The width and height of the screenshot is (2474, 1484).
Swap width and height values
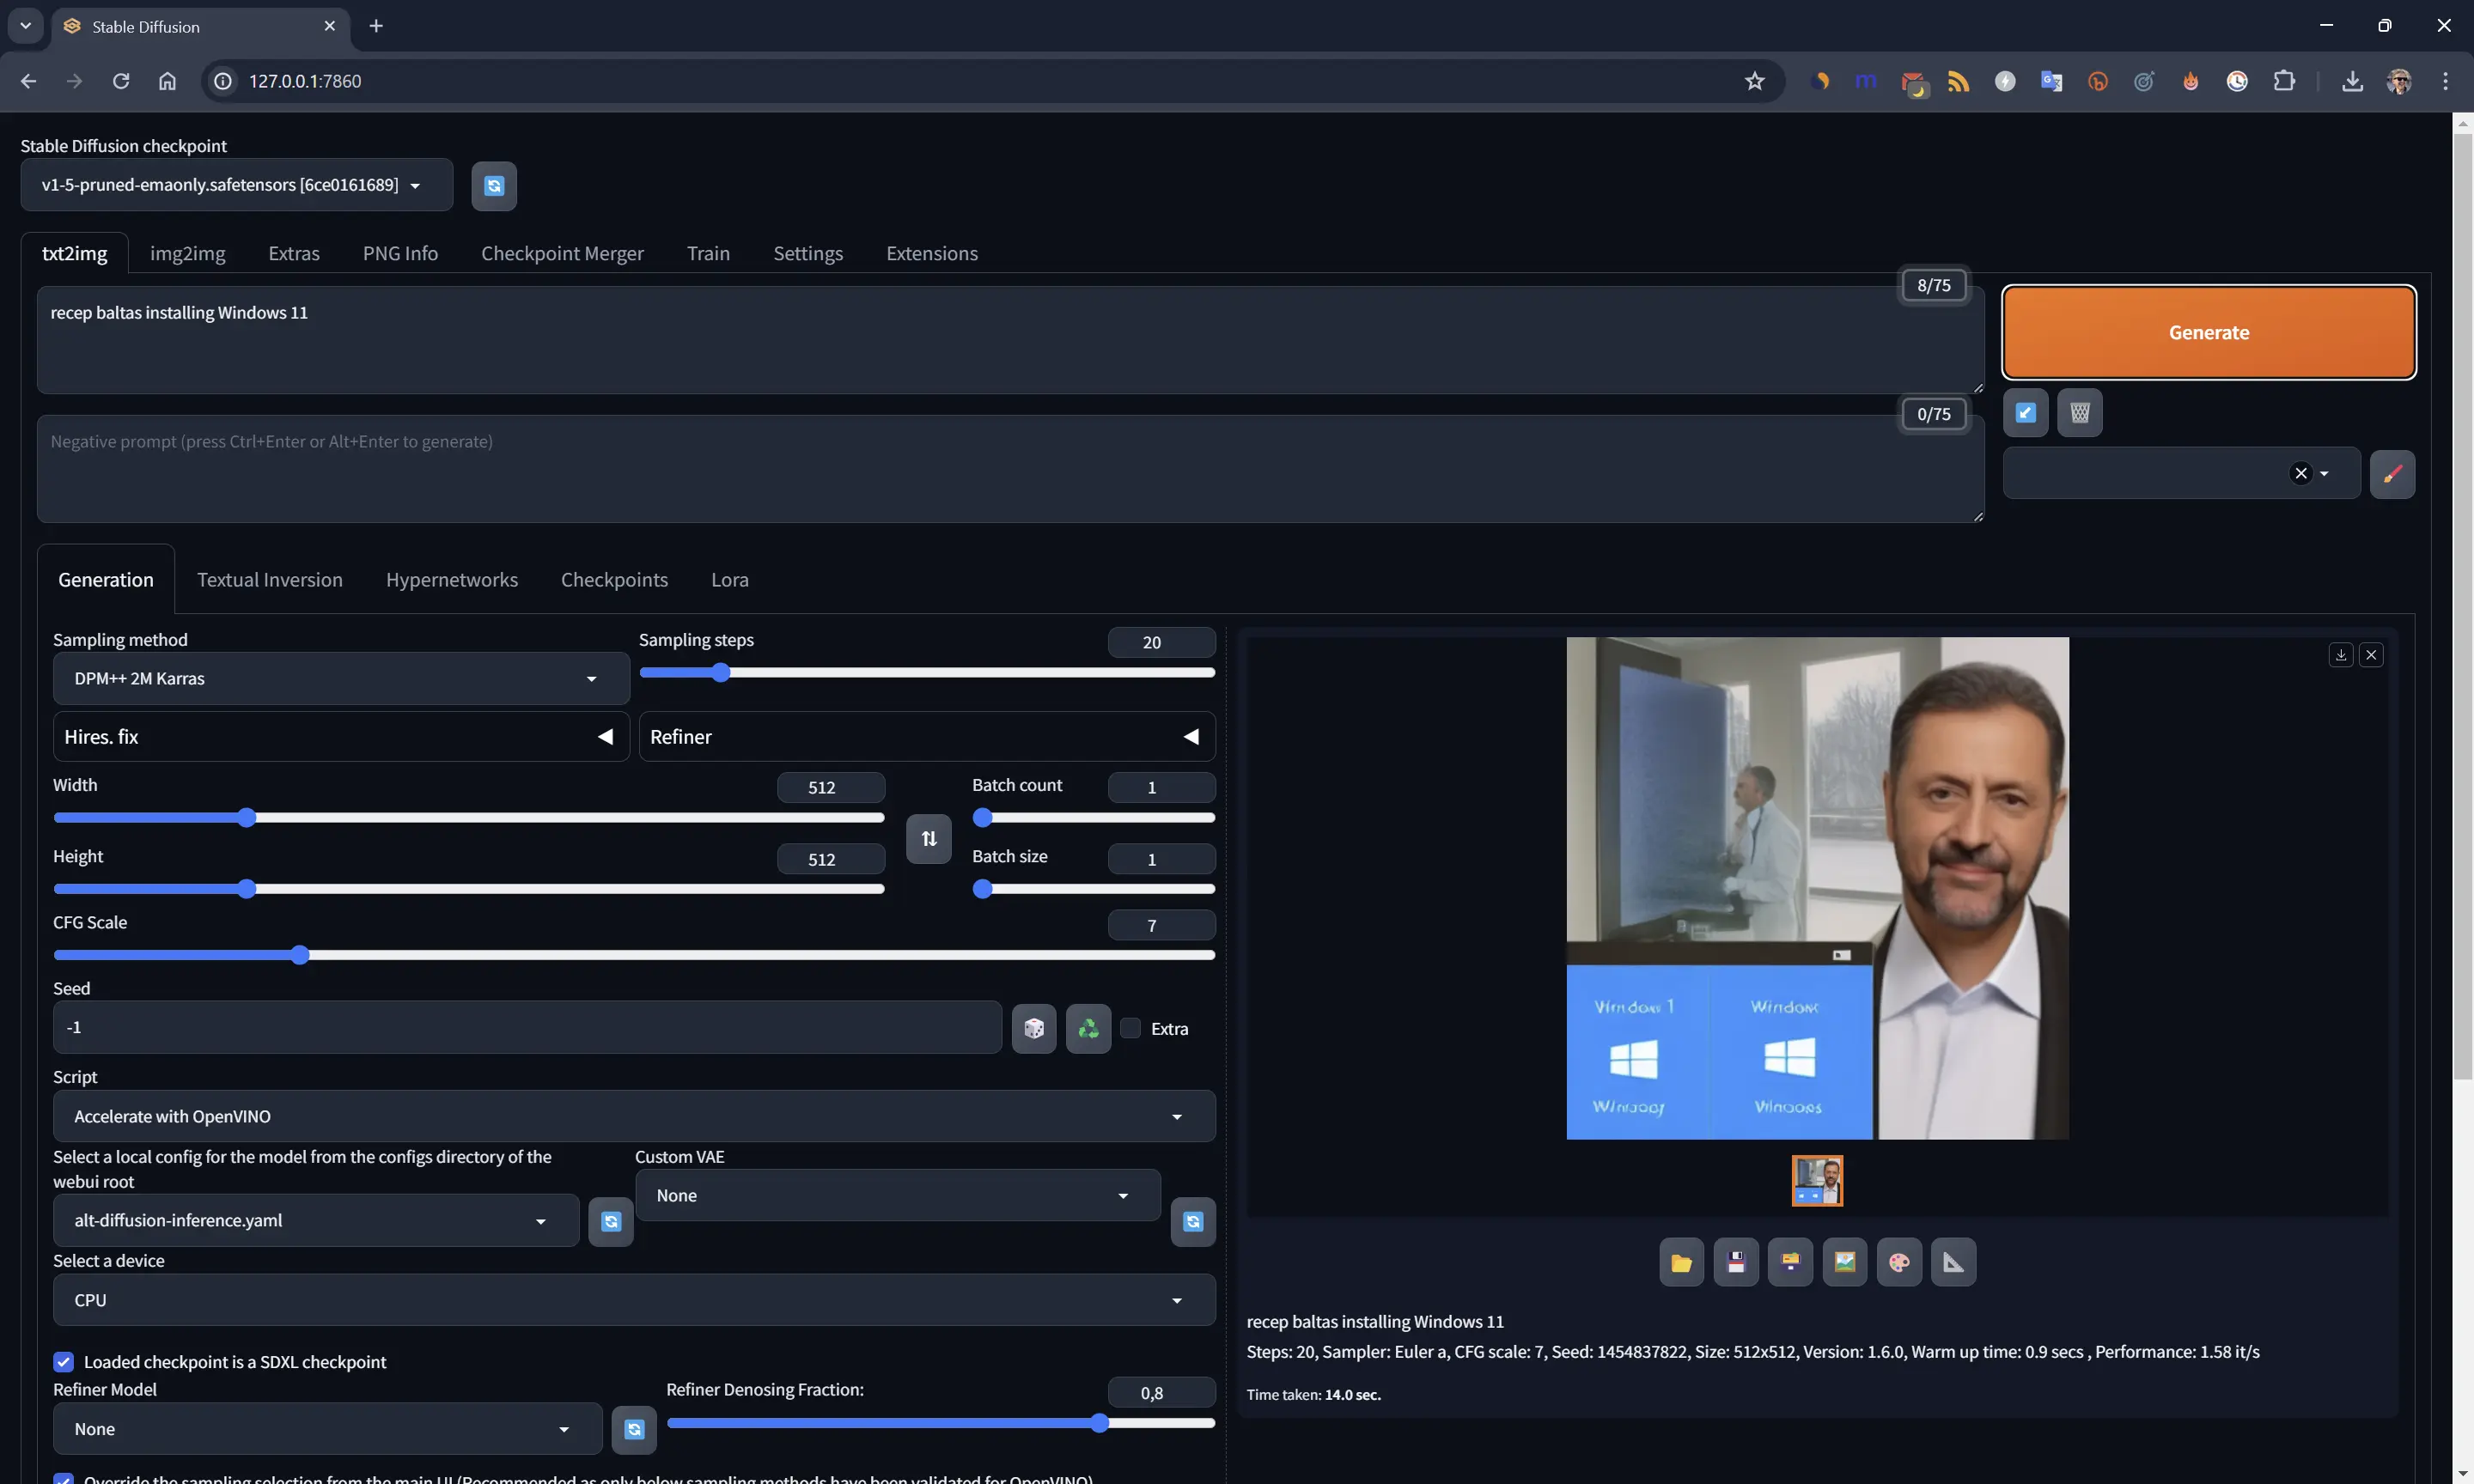pos(929,839)
